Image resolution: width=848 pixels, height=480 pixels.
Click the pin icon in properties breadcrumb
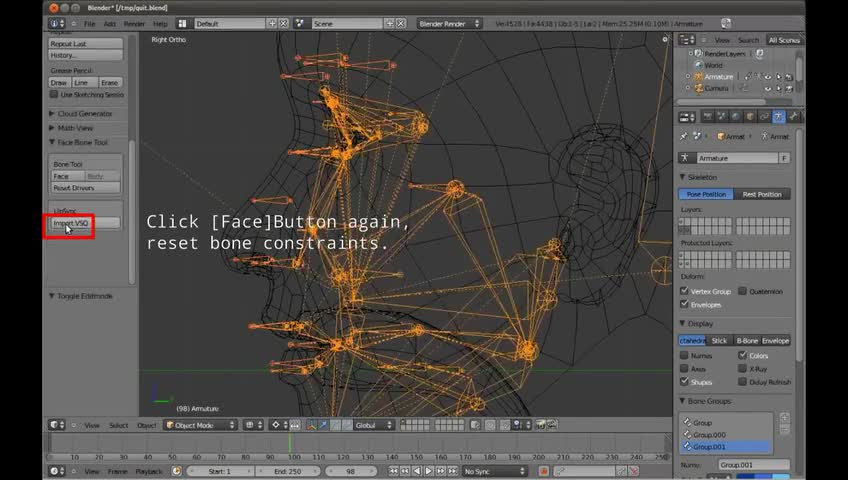(x=684, y=137)
